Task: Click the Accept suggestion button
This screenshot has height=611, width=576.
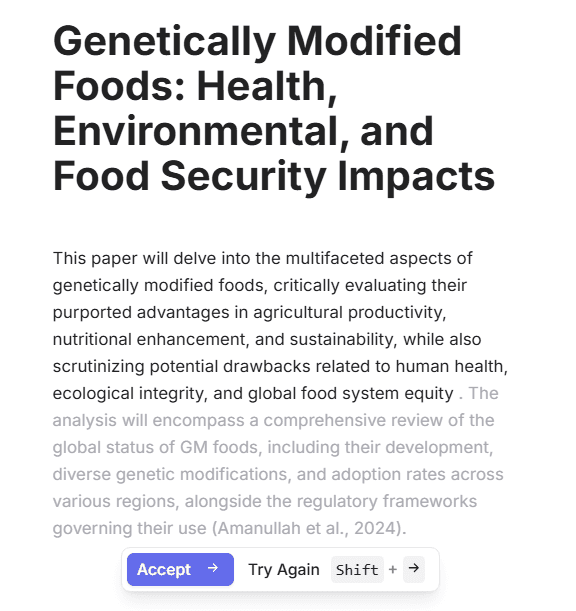Action: (180, 569)
